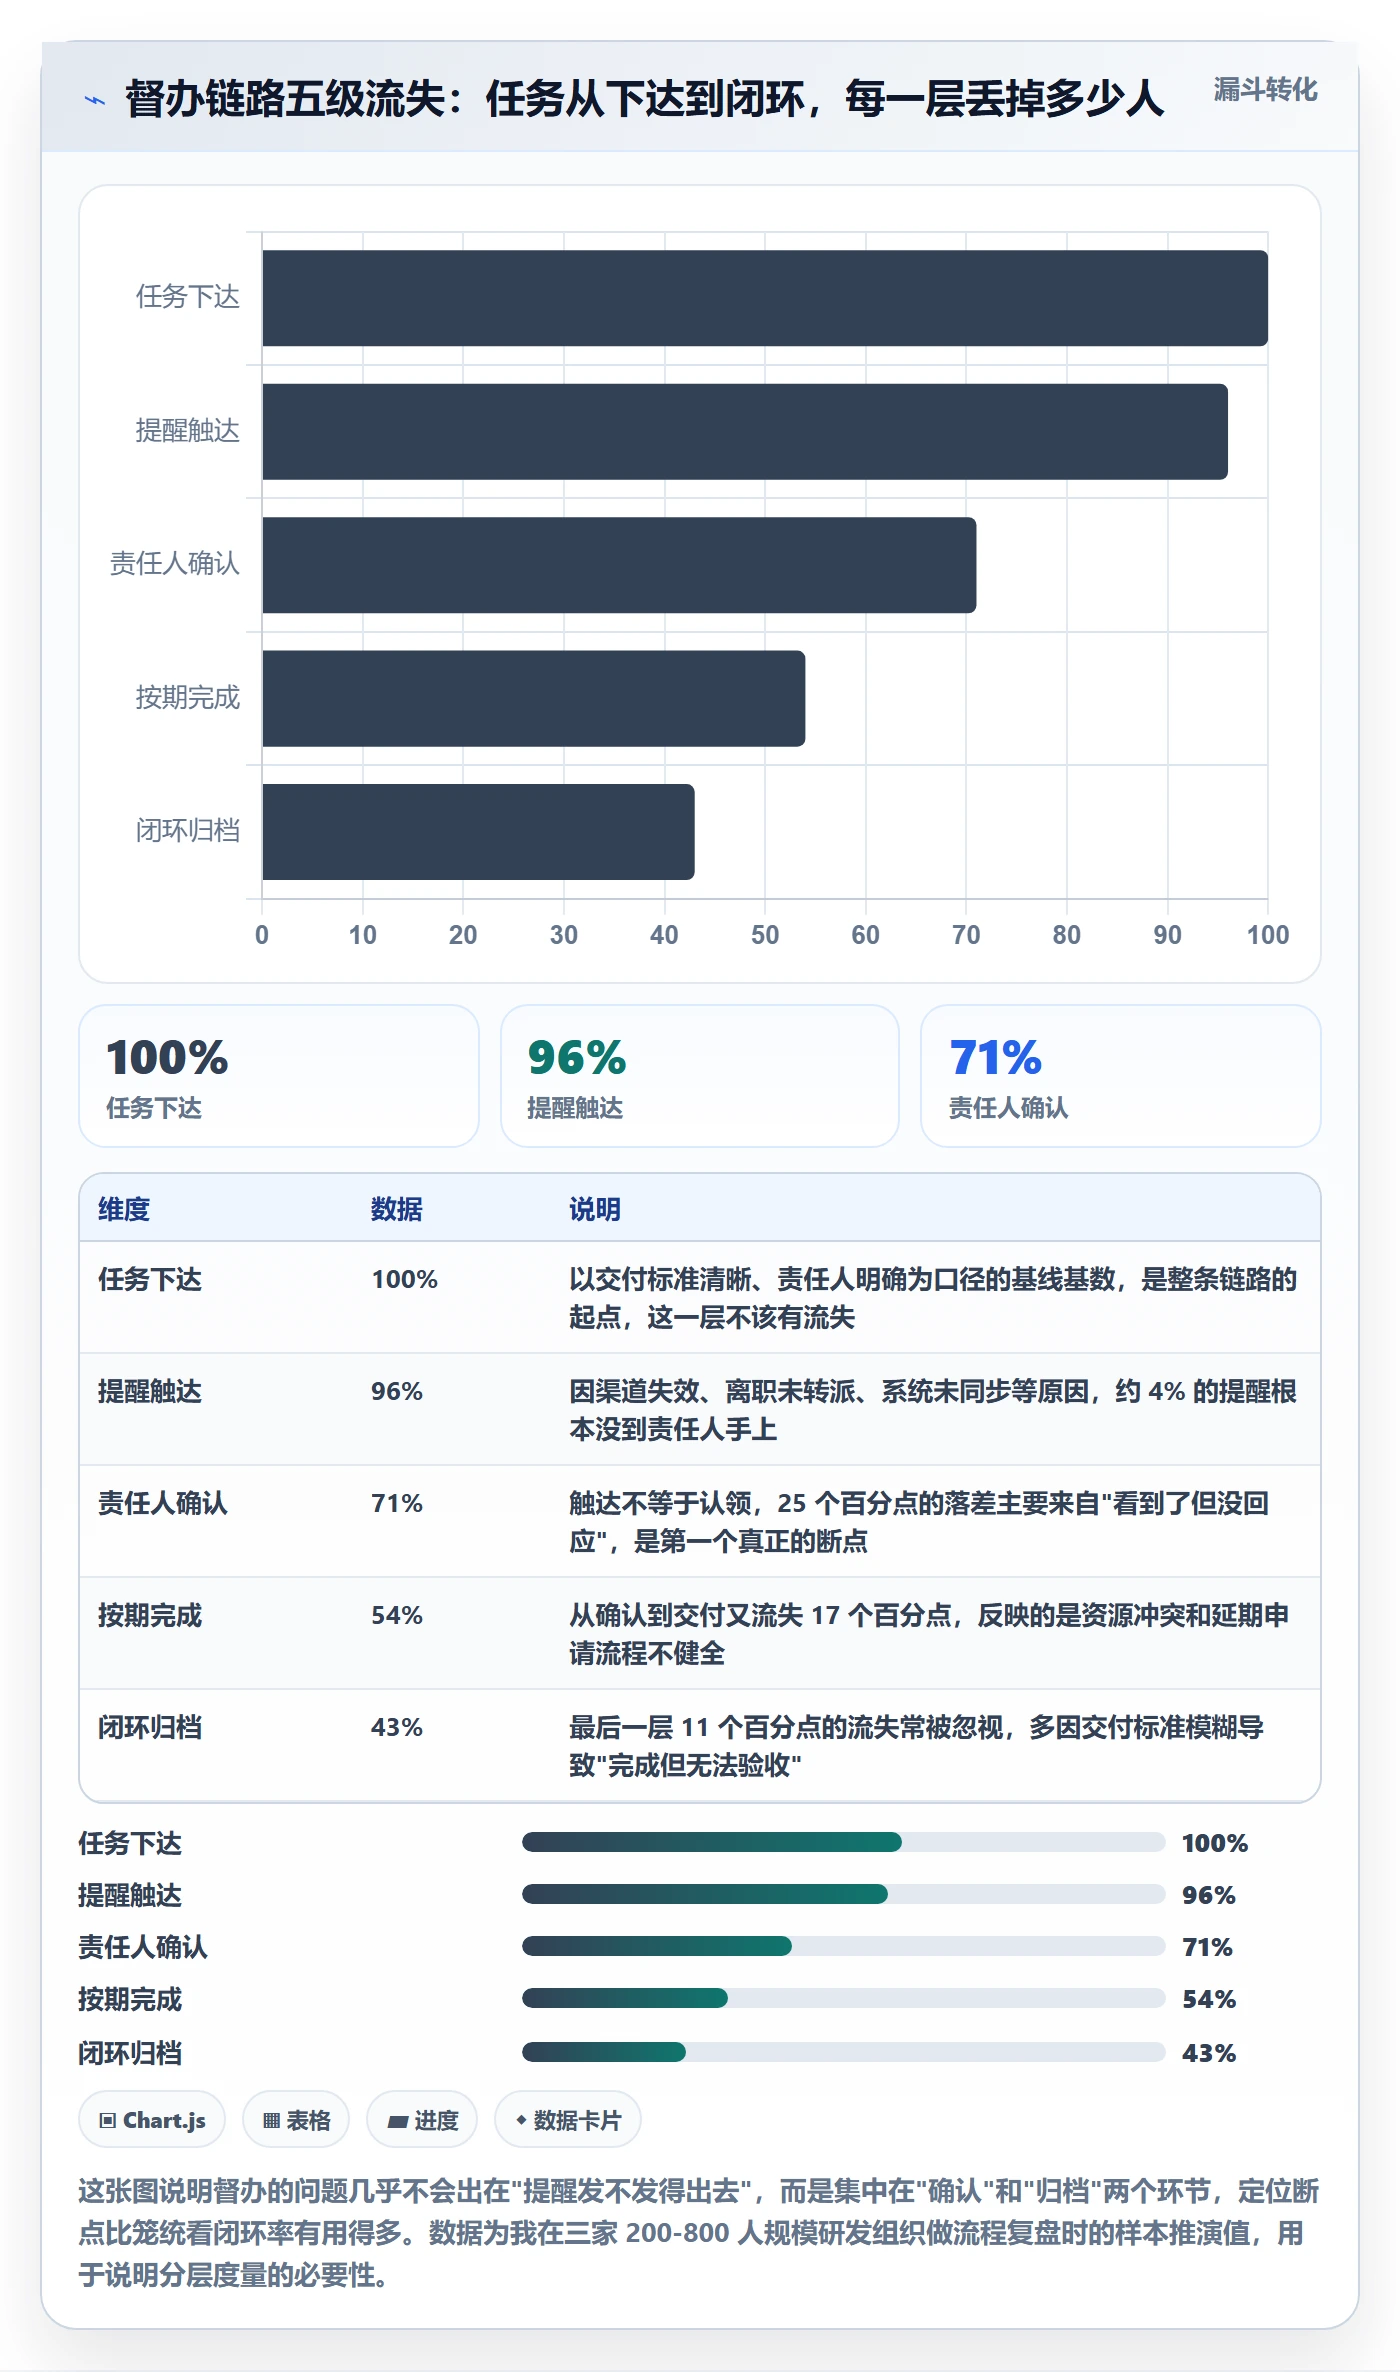This screenshot has width=1400, height=2372.
Task: Click the 闭环归档 43% progress bar
Action: click(844, 2052)
